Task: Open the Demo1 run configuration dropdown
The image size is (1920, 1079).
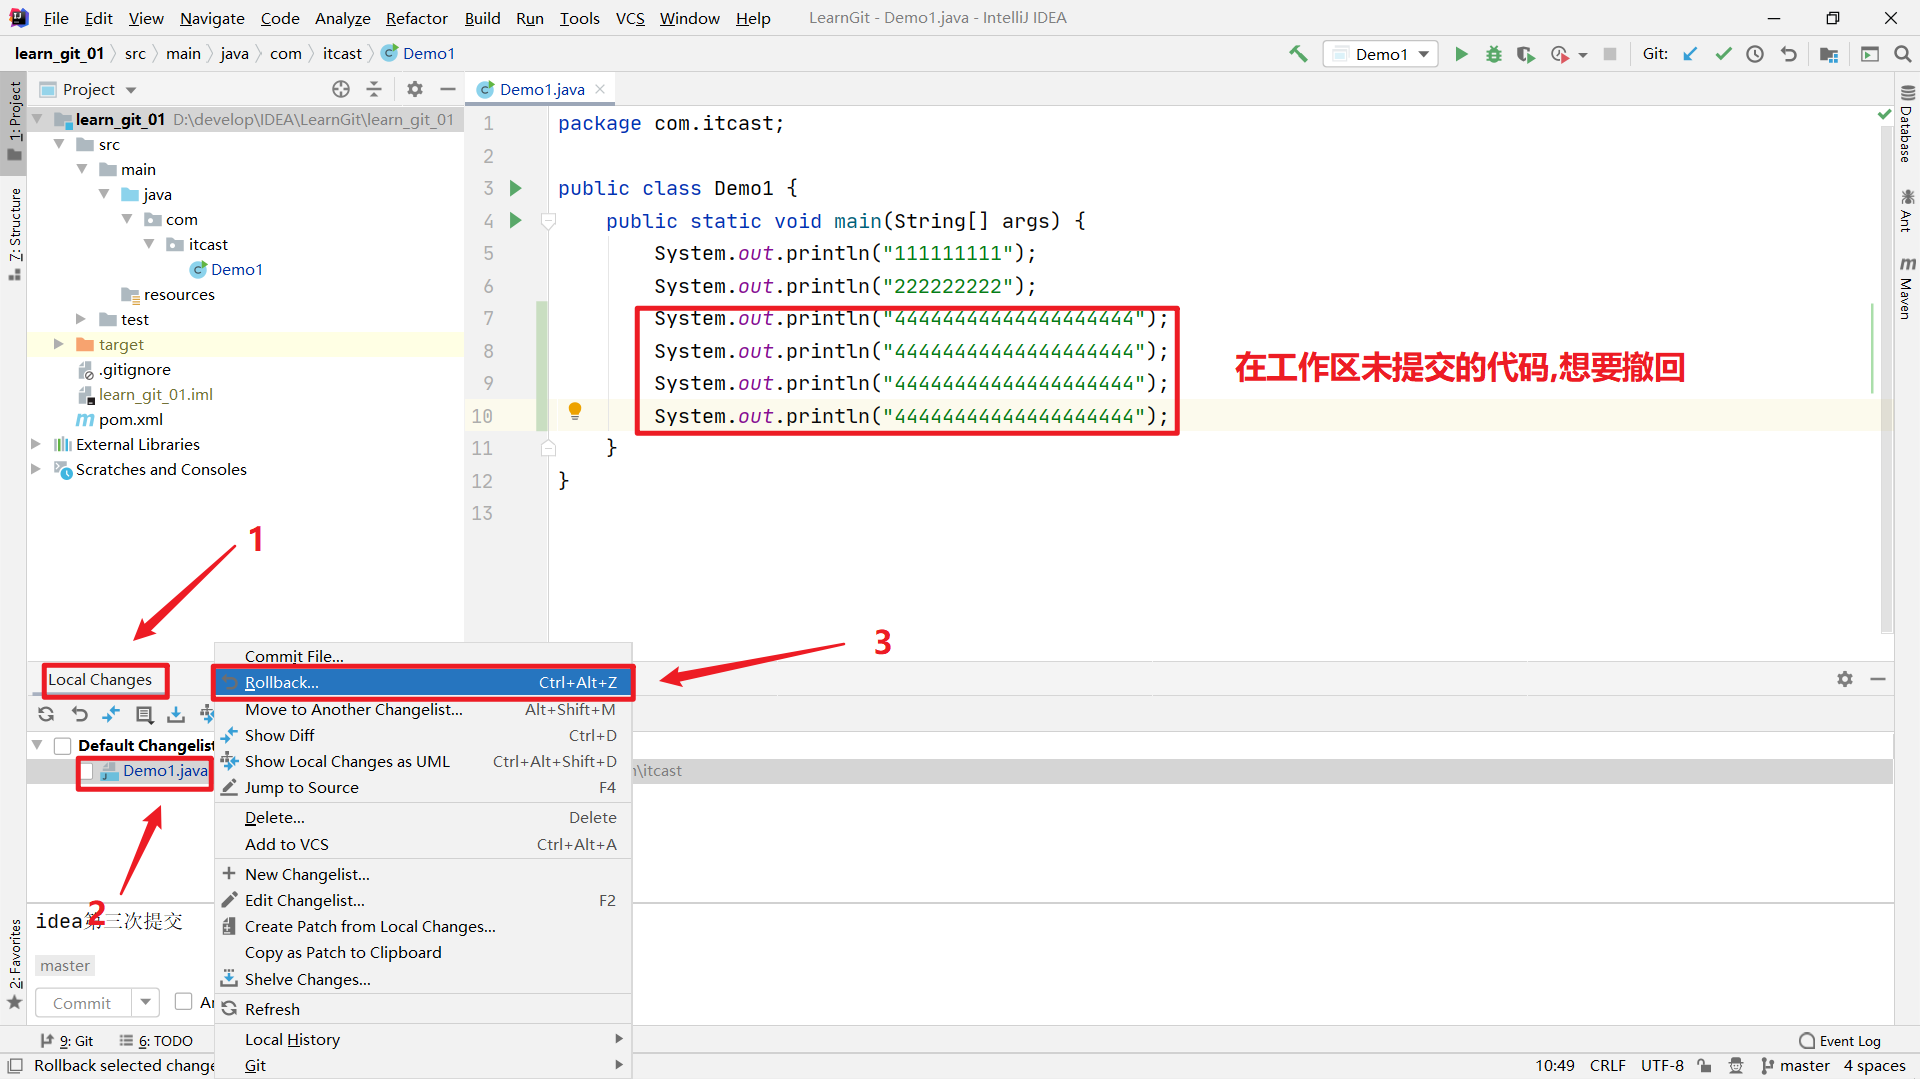Action: 1381,54
